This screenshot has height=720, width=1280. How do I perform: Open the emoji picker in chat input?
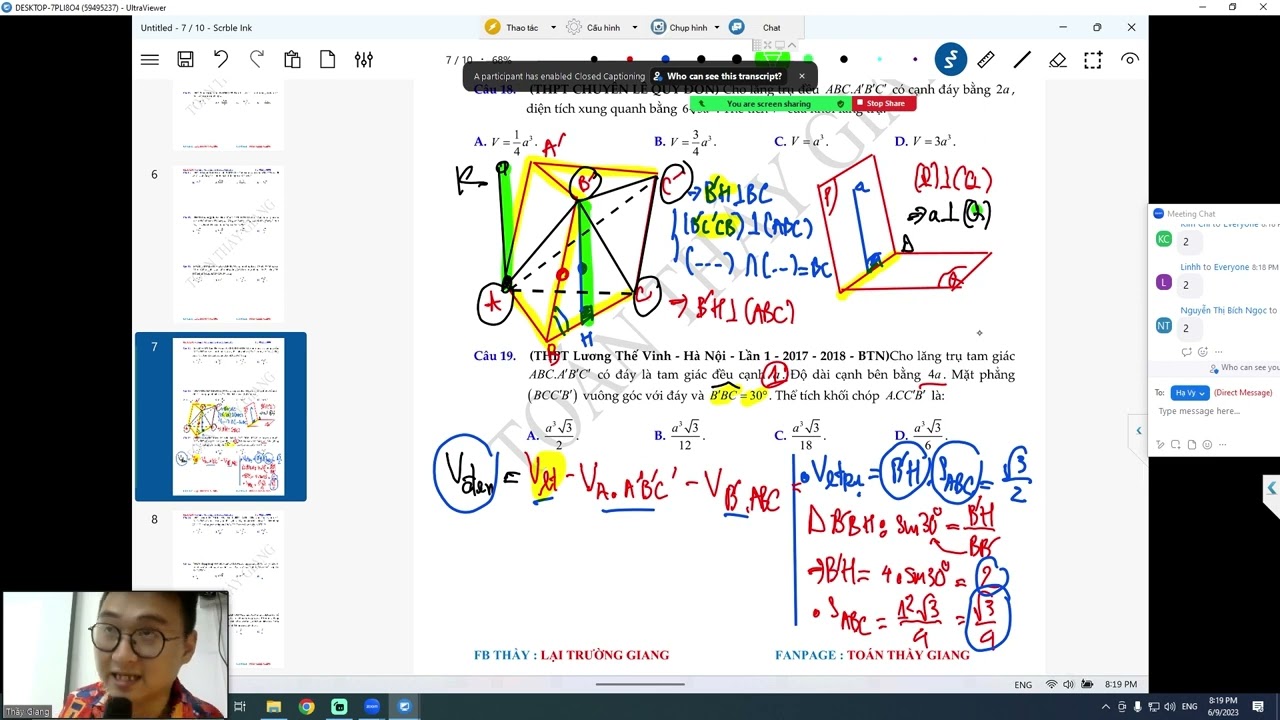tap(1207, 444)
